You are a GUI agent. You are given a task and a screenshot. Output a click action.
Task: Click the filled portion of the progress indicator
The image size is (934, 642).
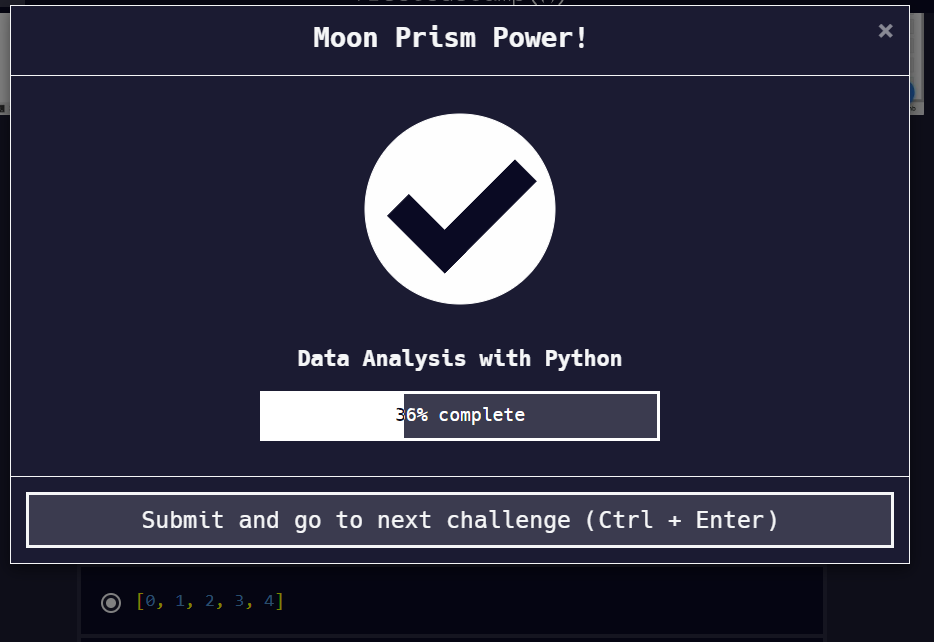[330, 415]
